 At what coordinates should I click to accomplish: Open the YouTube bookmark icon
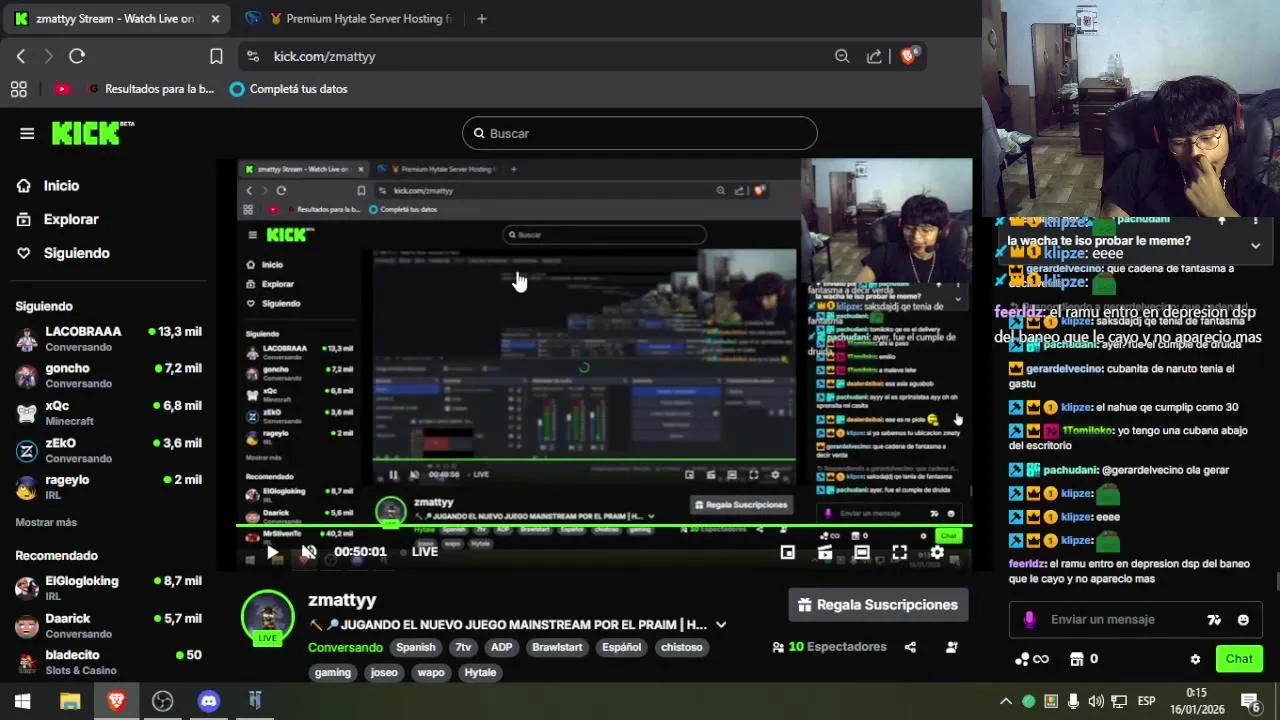[x=62, y=89]
